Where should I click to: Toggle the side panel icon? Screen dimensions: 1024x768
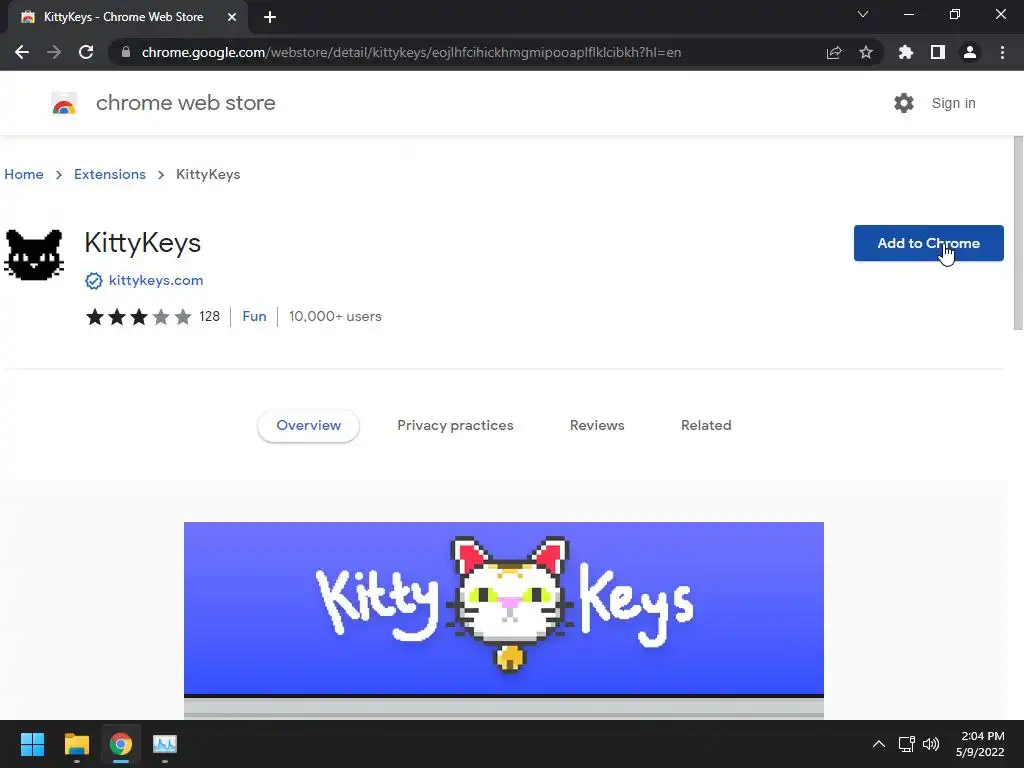click(938, 52)
